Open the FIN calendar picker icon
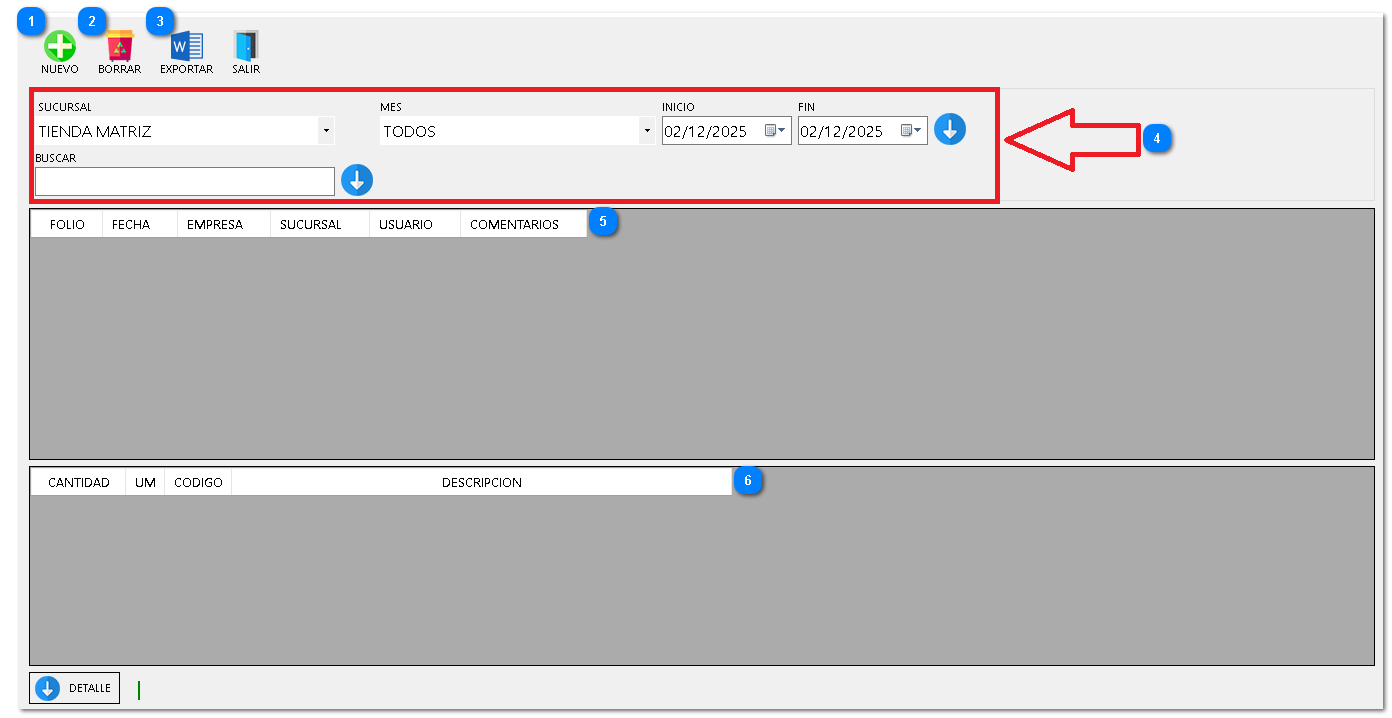 (x=912, y=131)
